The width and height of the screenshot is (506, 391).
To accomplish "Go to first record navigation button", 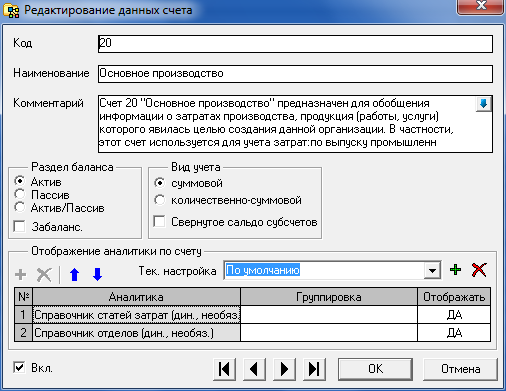I will (x=224, y=369).
